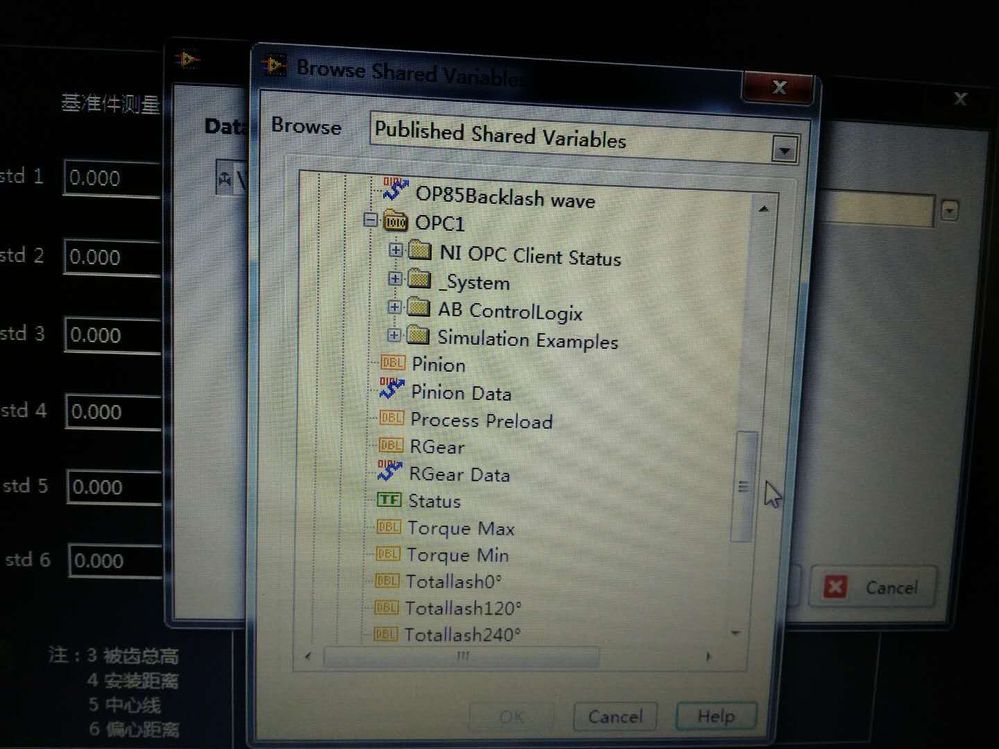Viewport: 999px width, 749px height.
Task: Click waveform icon beside Pinion Data
Action: [392, 389]
